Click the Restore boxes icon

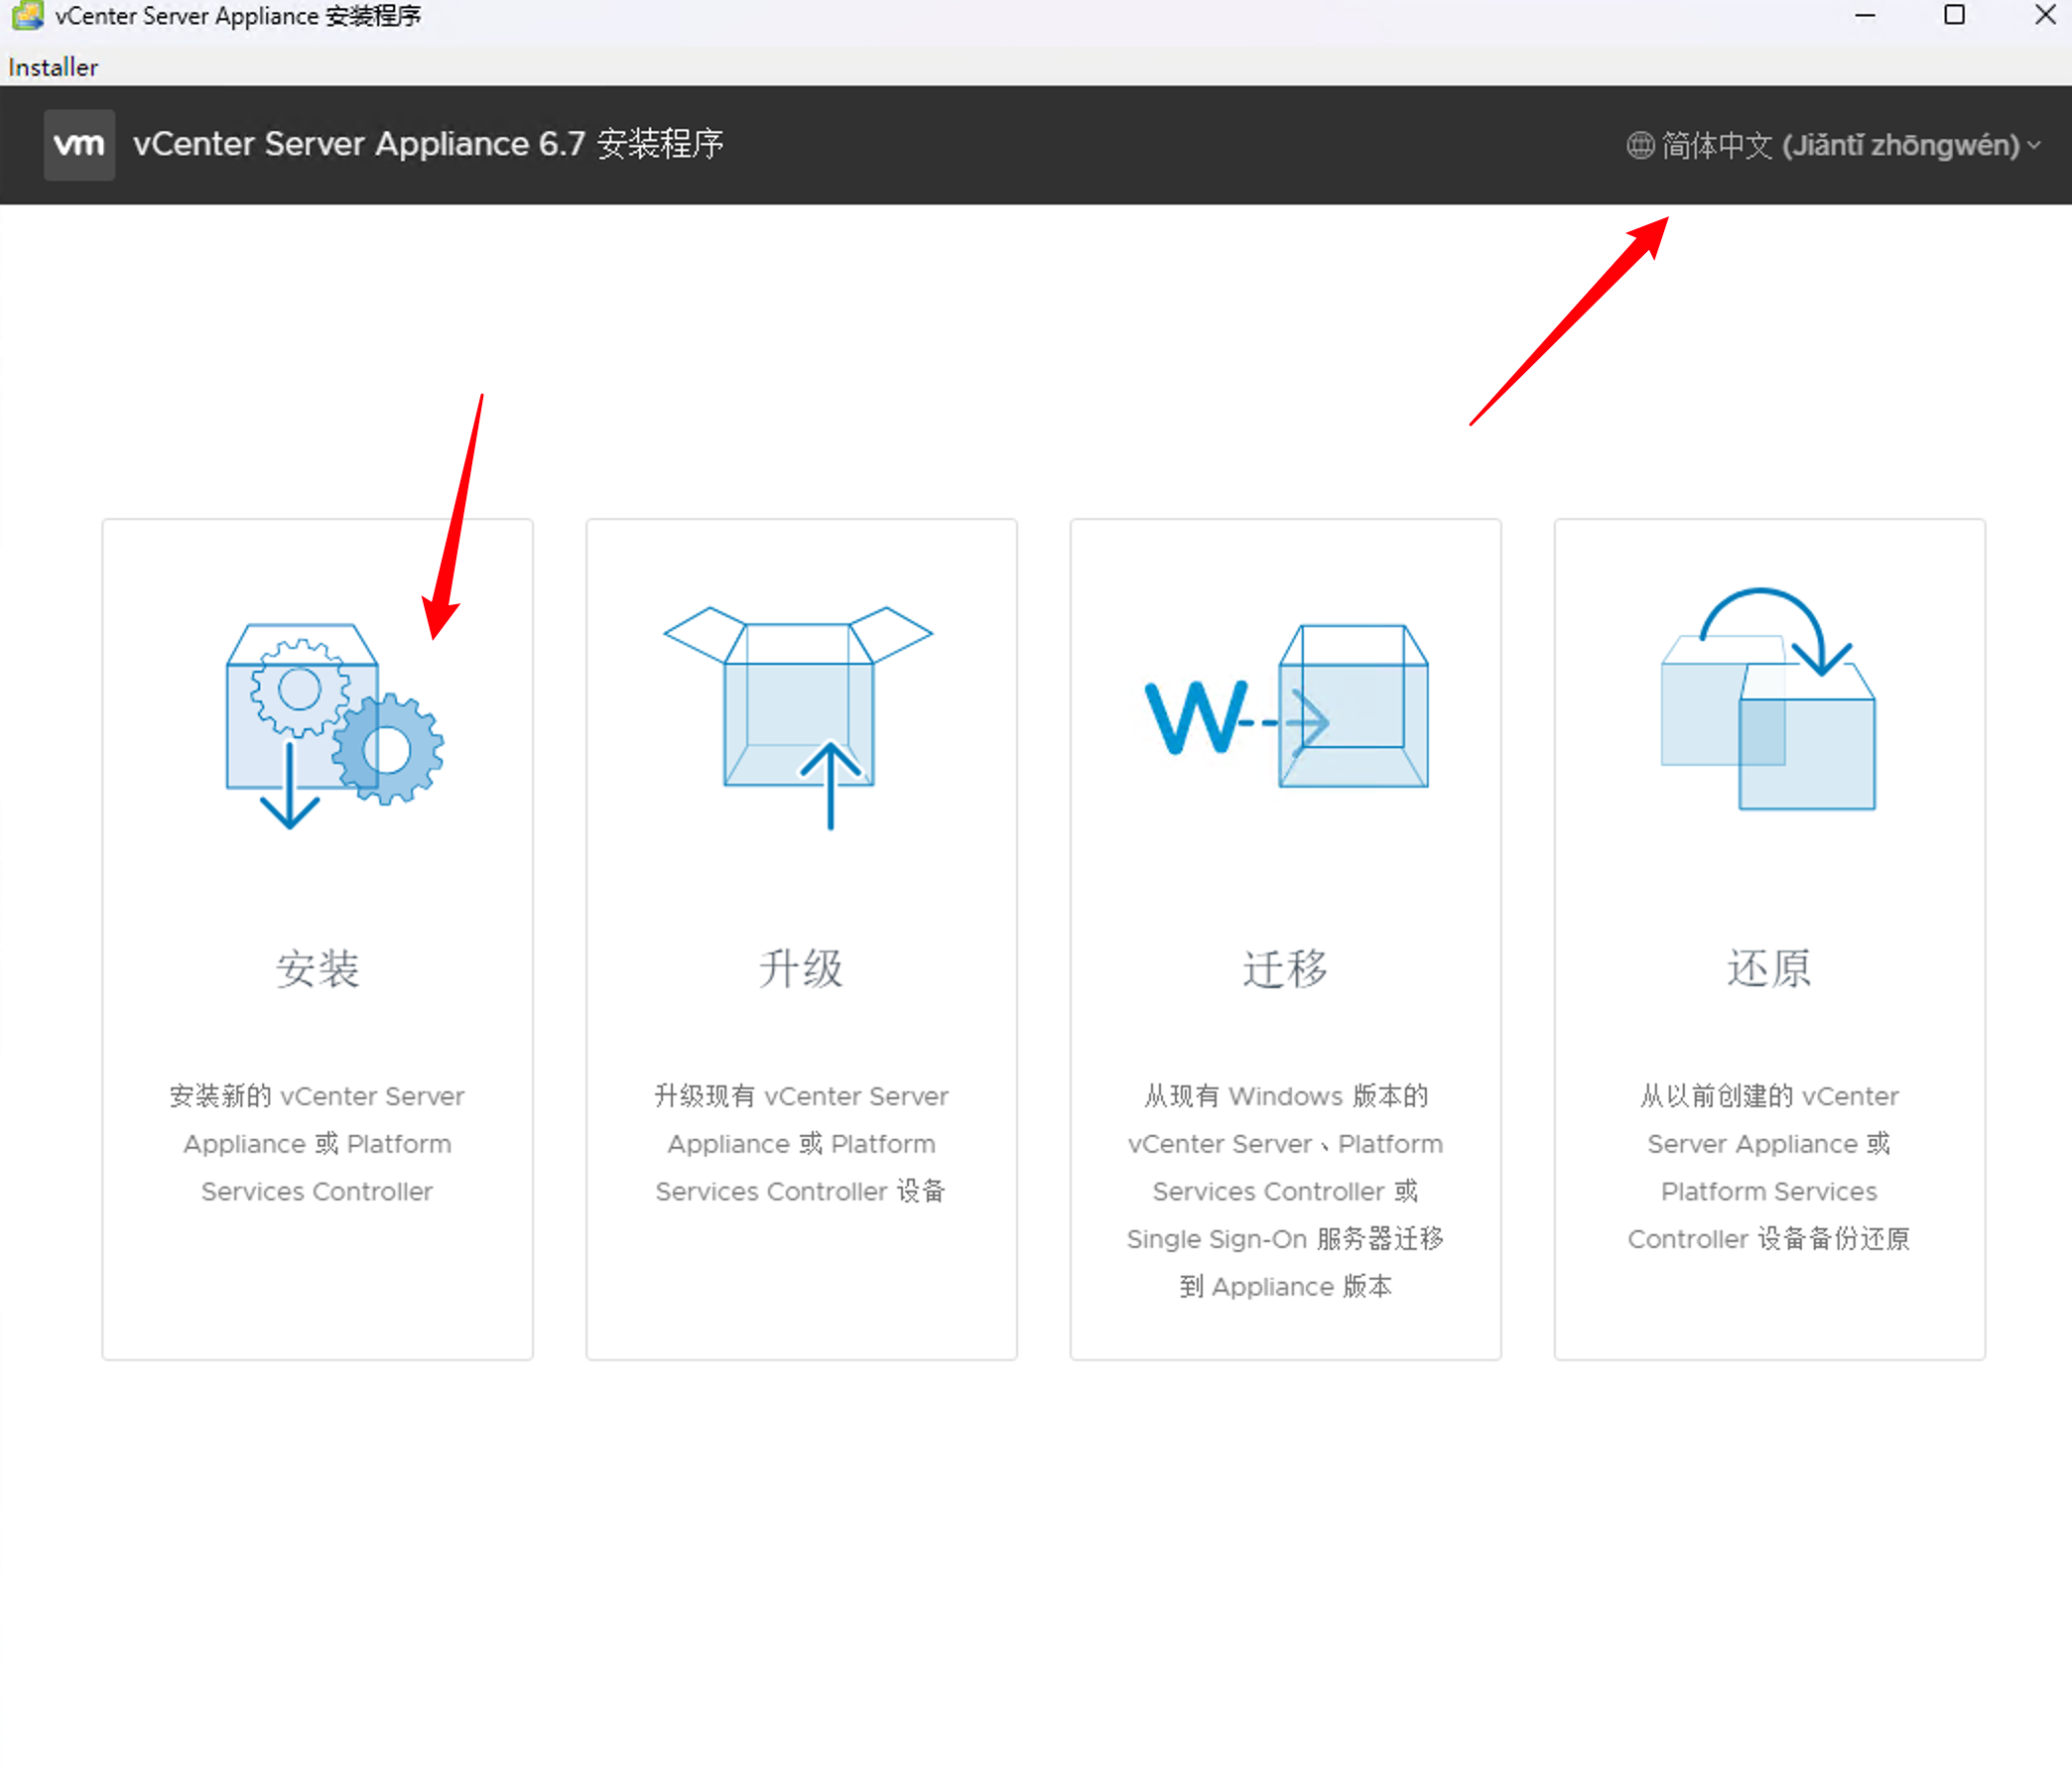coord(1768,698)
